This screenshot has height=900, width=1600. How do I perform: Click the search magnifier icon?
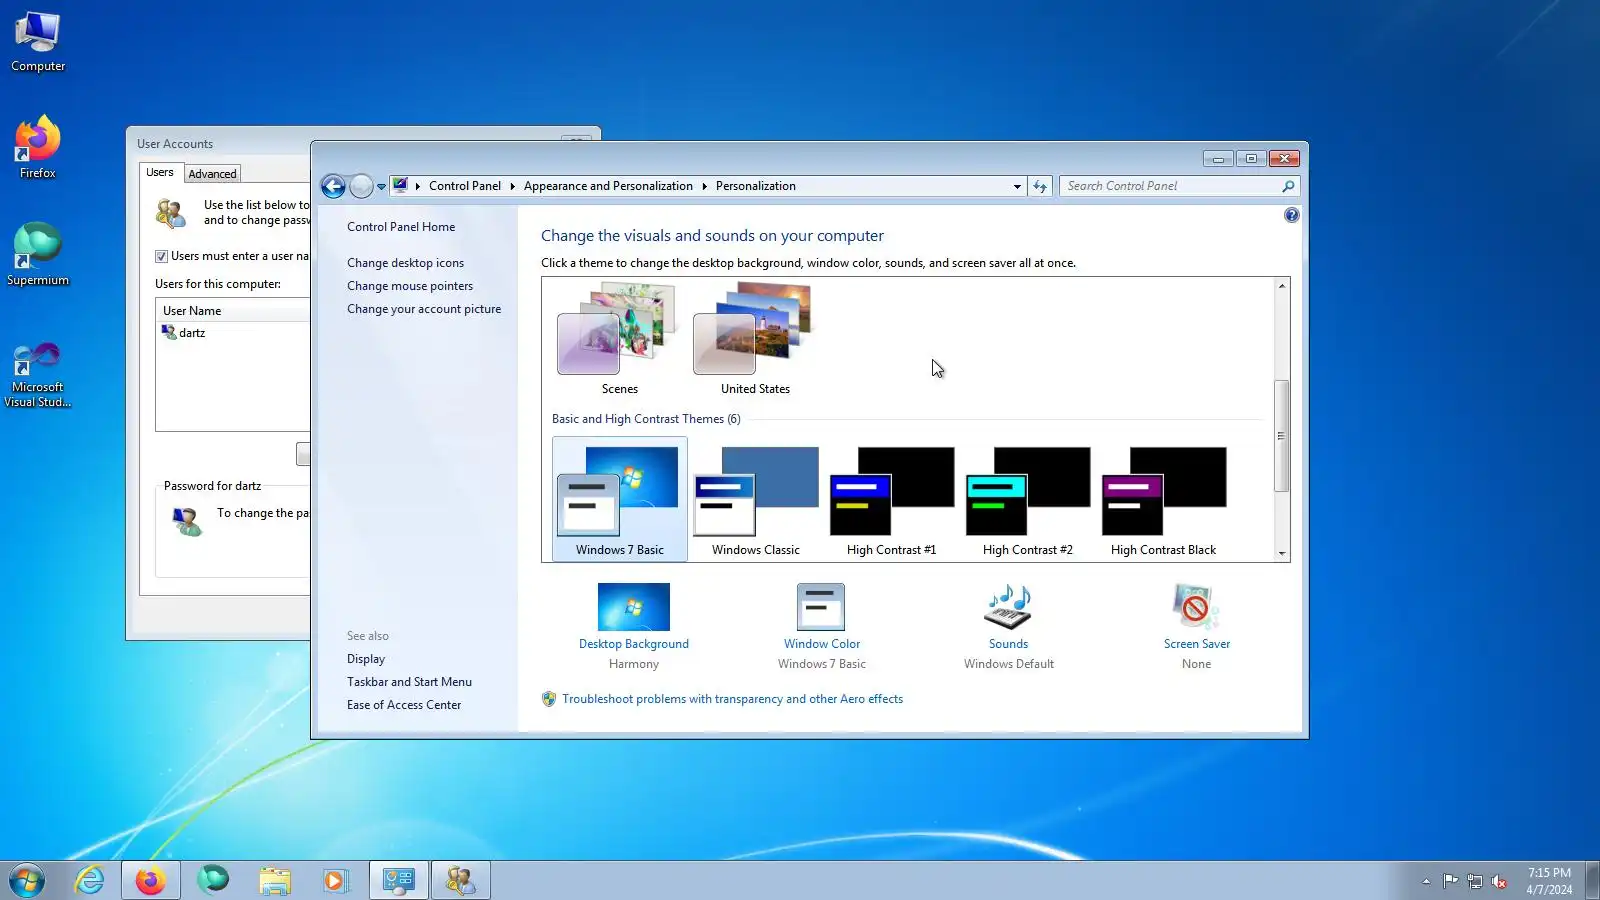1288,186
